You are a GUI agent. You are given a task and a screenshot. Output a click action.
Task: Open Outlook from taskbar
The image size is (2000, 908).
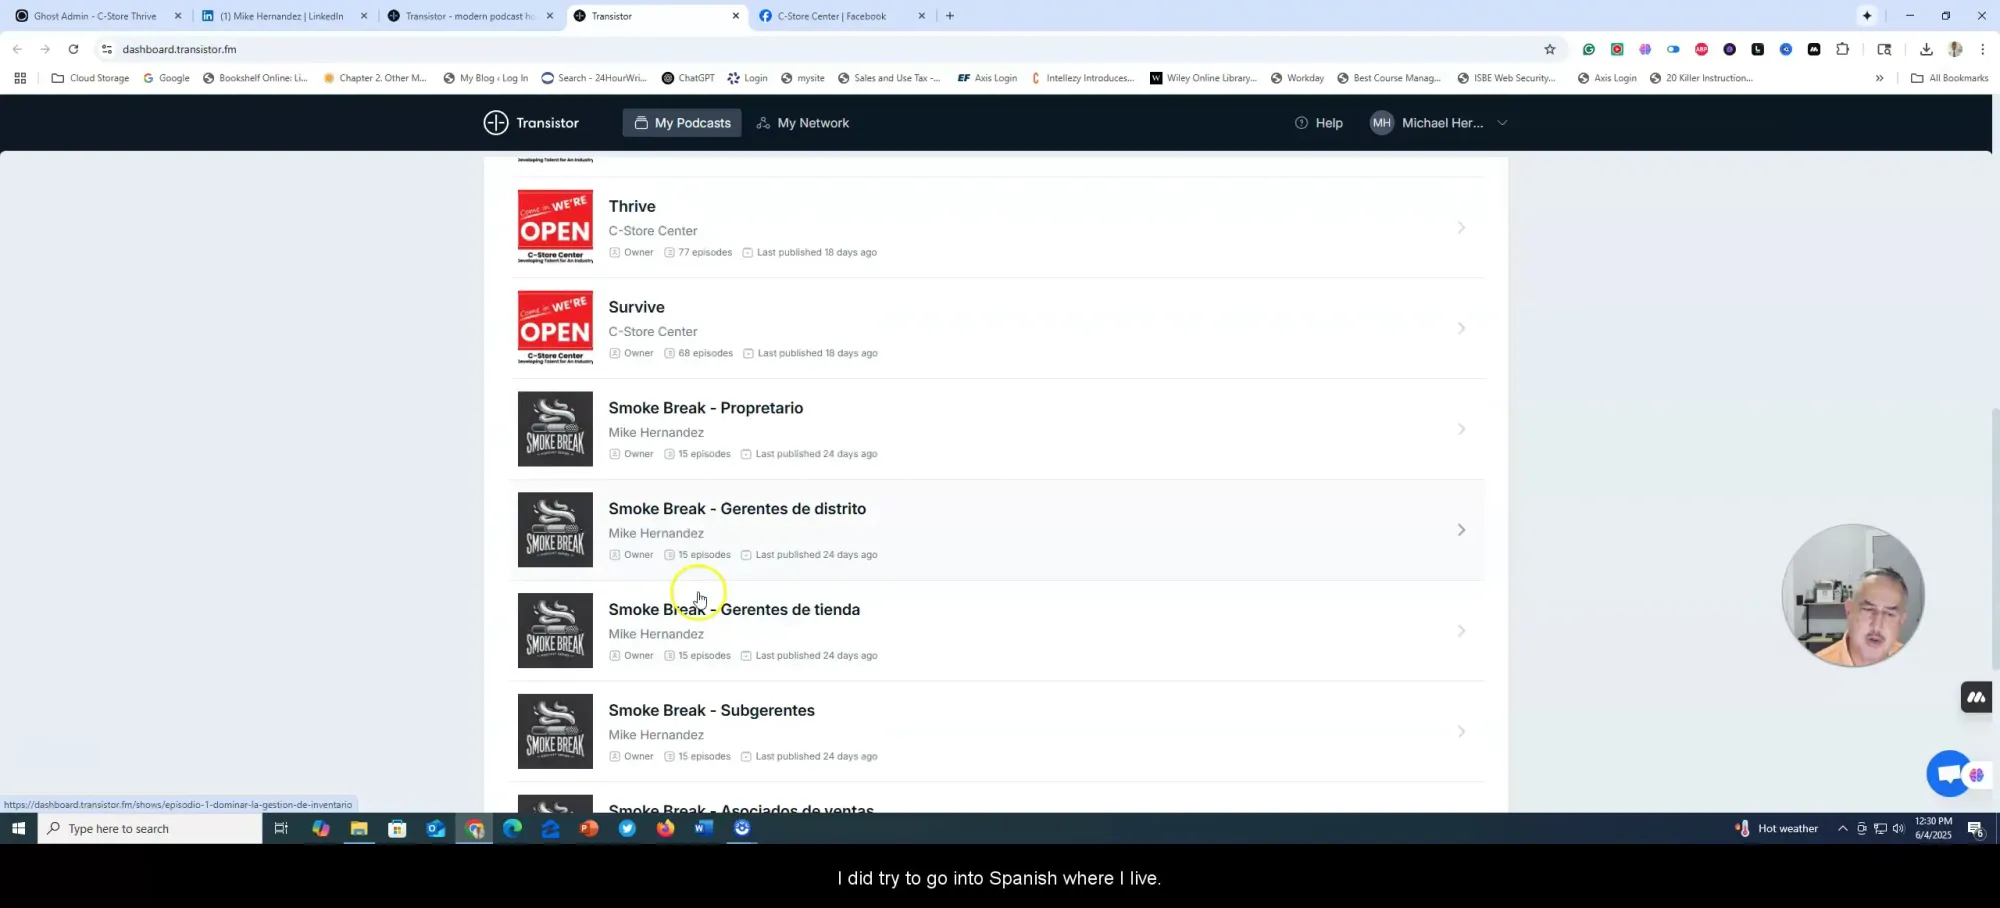436,828
